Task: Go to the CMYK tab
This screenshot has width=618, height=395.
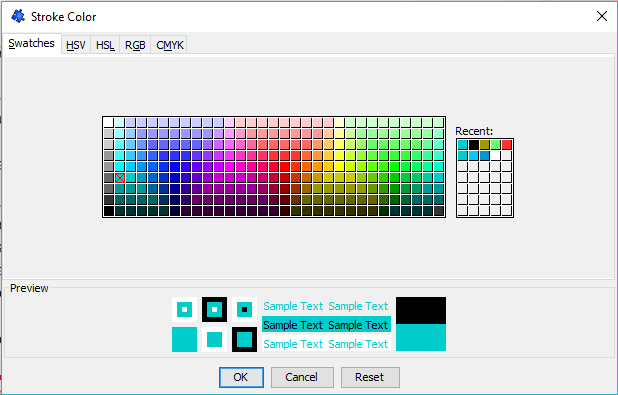Action: pyautogui.click(x=169, y=45)
